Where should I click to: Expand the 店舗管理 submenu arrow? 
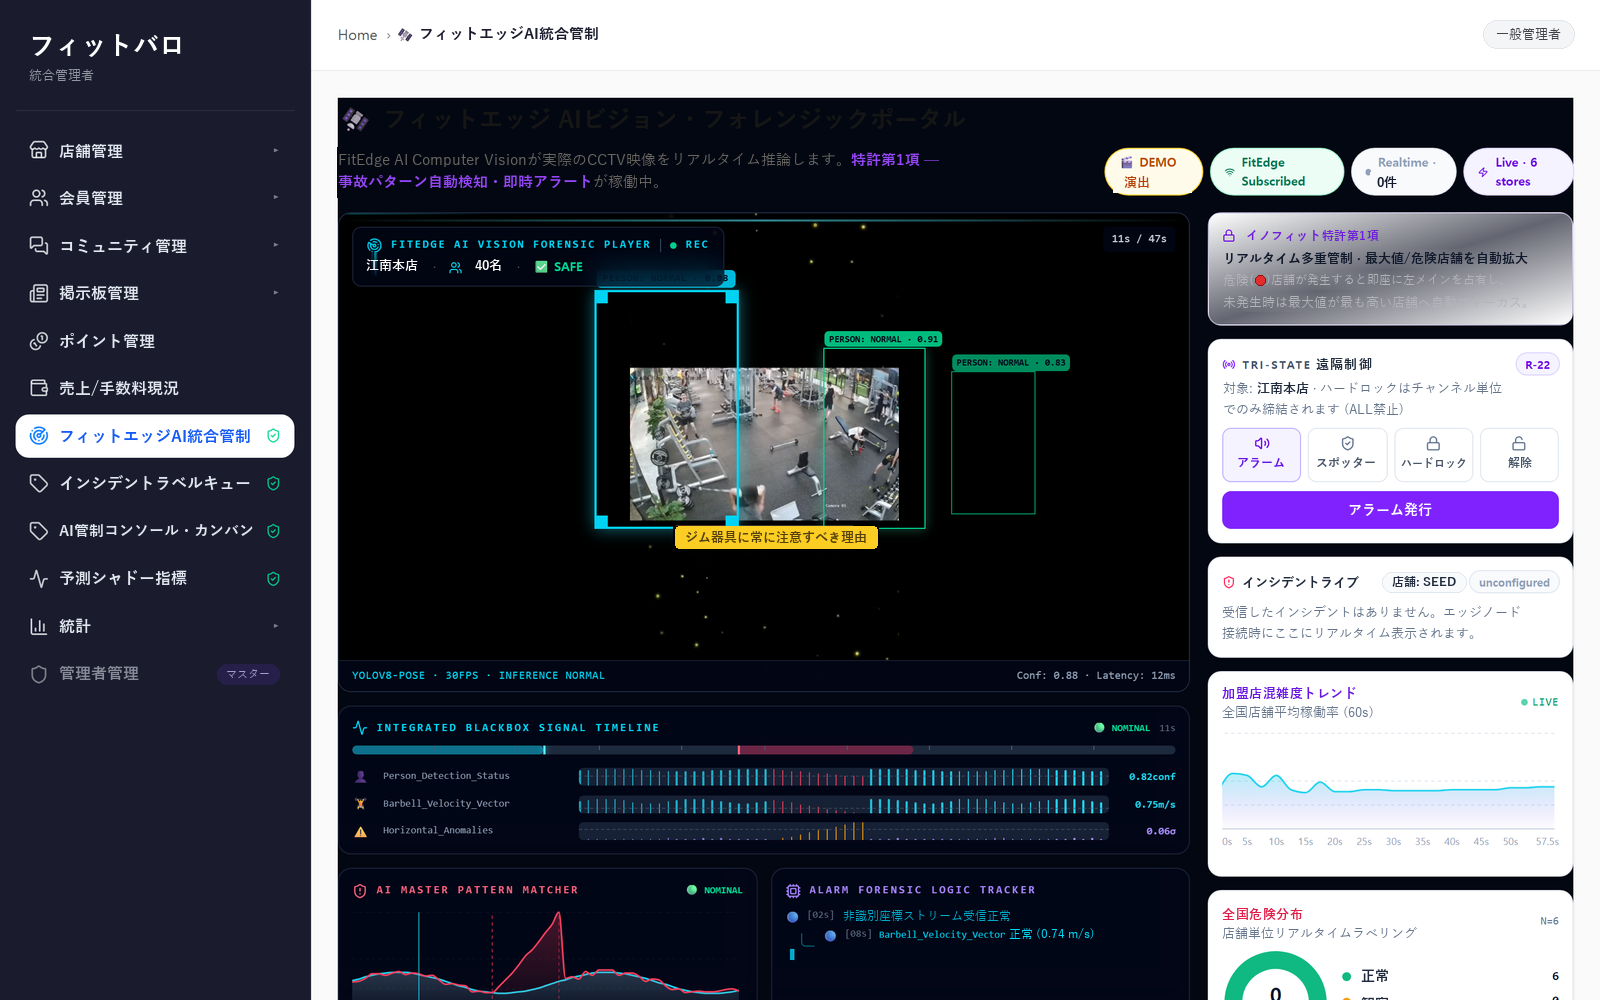point(276,150)
